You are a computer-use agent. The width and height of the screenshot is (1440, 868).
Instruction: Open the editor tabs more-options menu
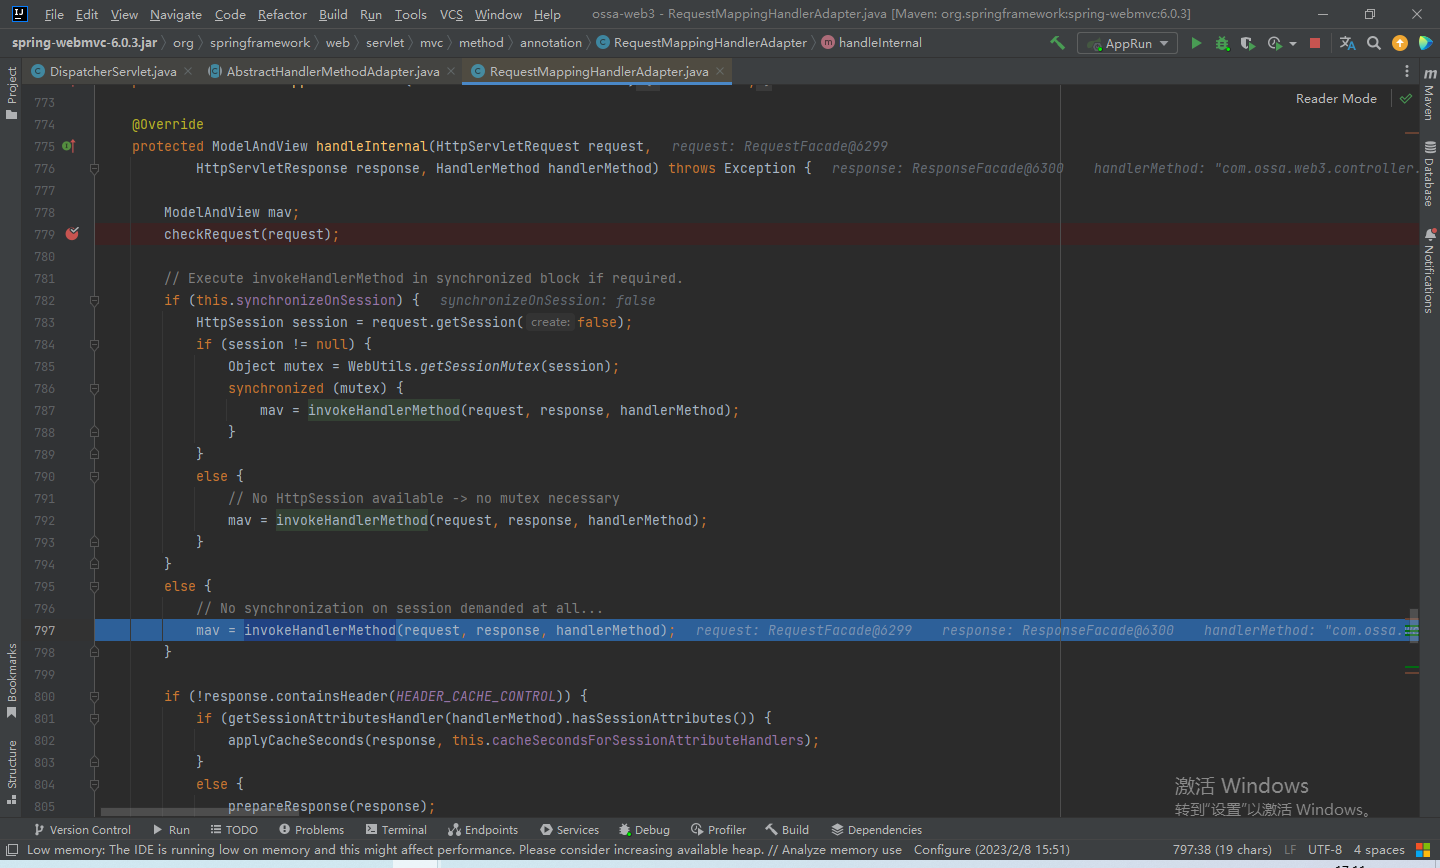pos(1407,71)
